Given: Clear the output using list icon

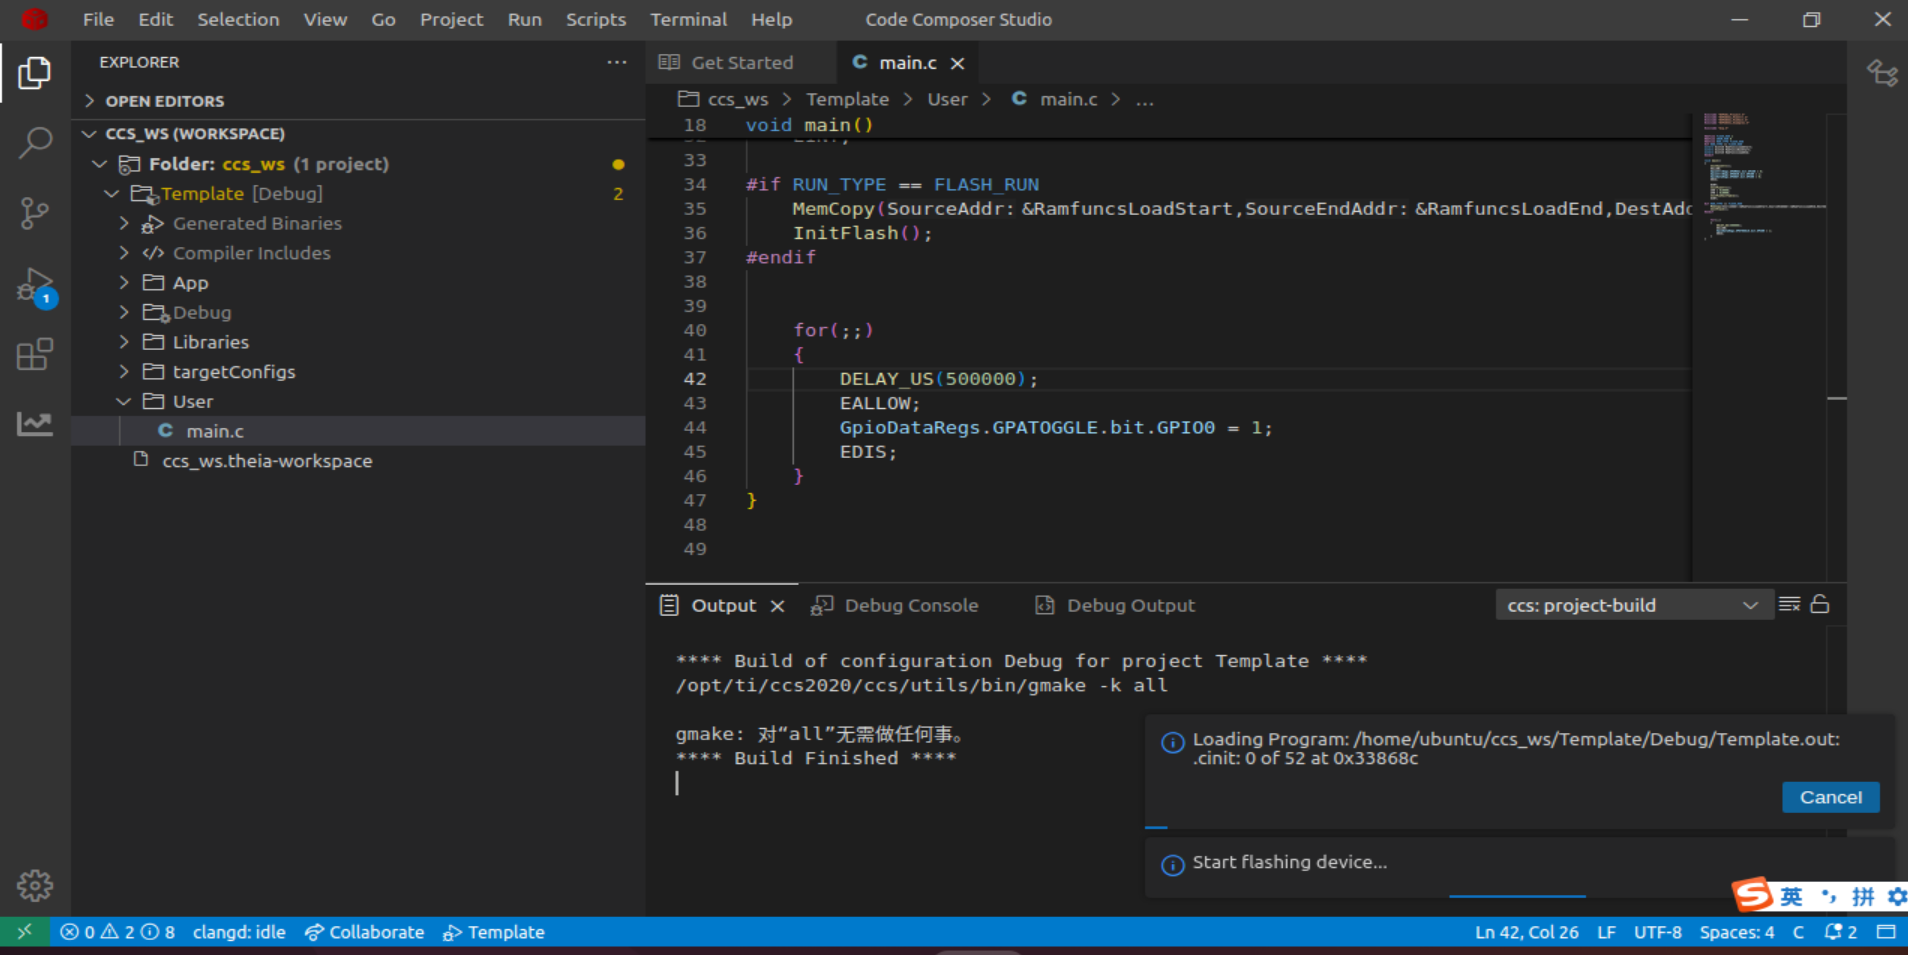Looking at the screenshot, I should [1789, 604].
